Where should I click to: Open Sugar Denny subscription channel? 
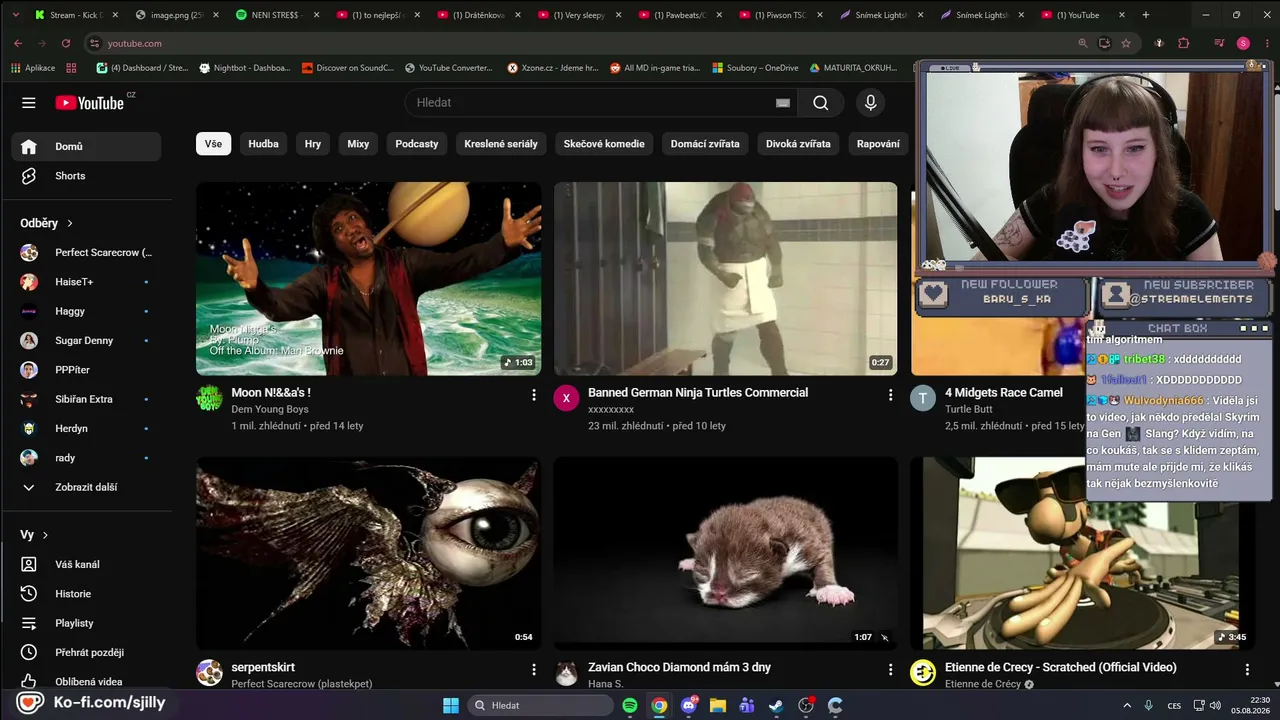tap(86, 341)
